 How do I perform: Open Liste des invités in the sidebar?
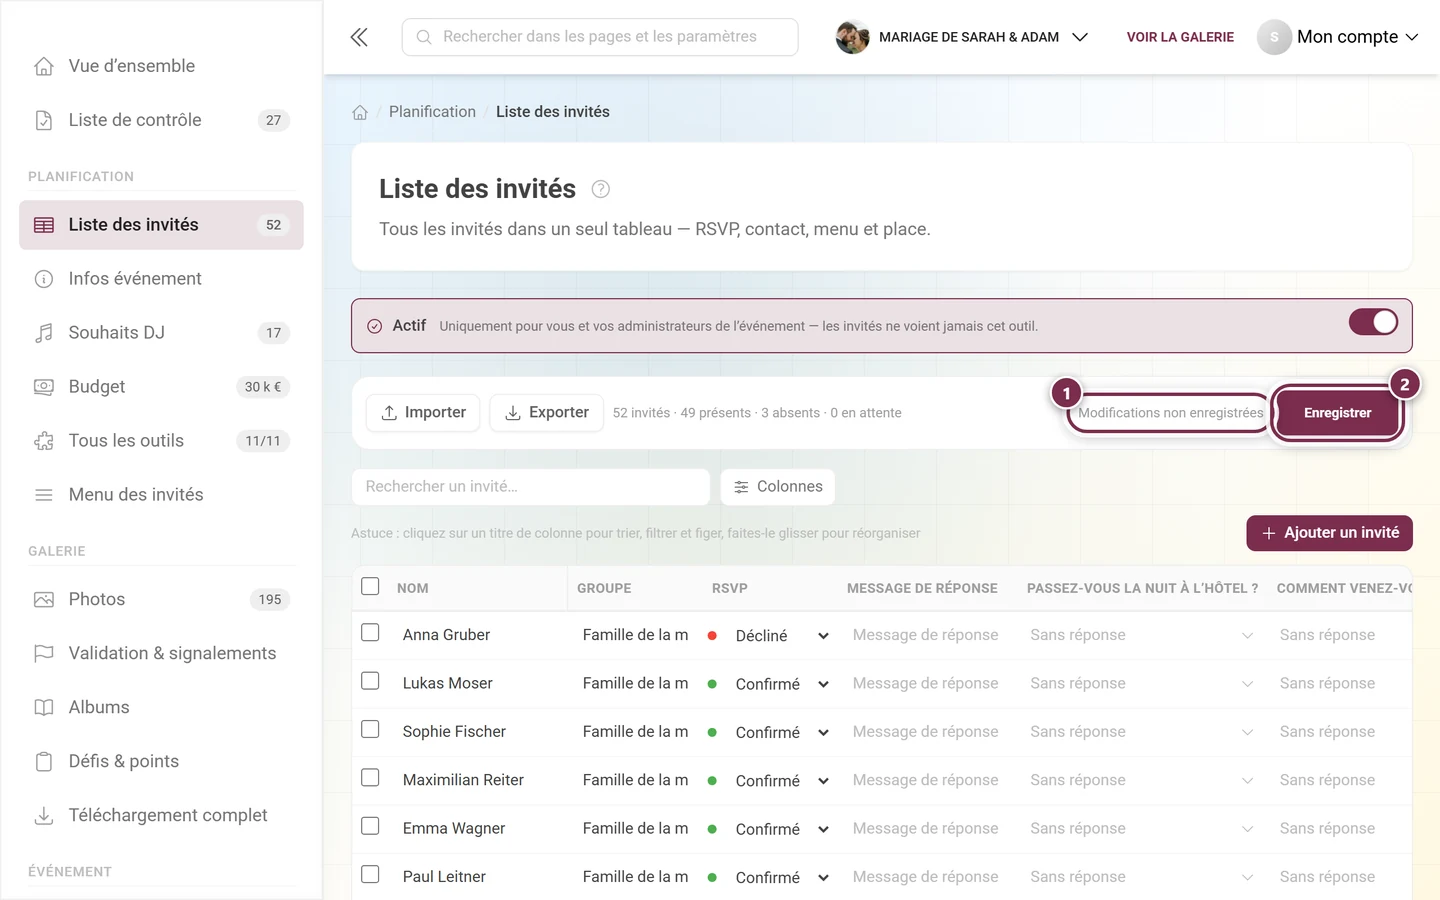[x=161, y=225]
